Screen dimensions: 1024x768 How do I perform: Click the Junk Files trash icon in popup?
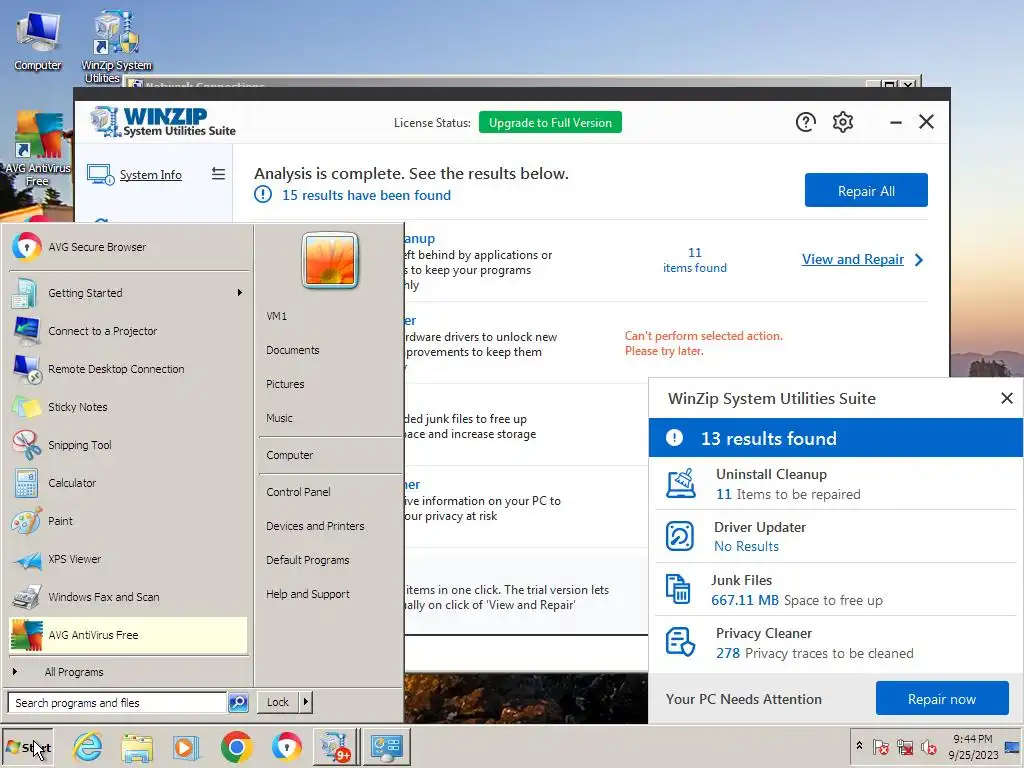tap(677, 589)
